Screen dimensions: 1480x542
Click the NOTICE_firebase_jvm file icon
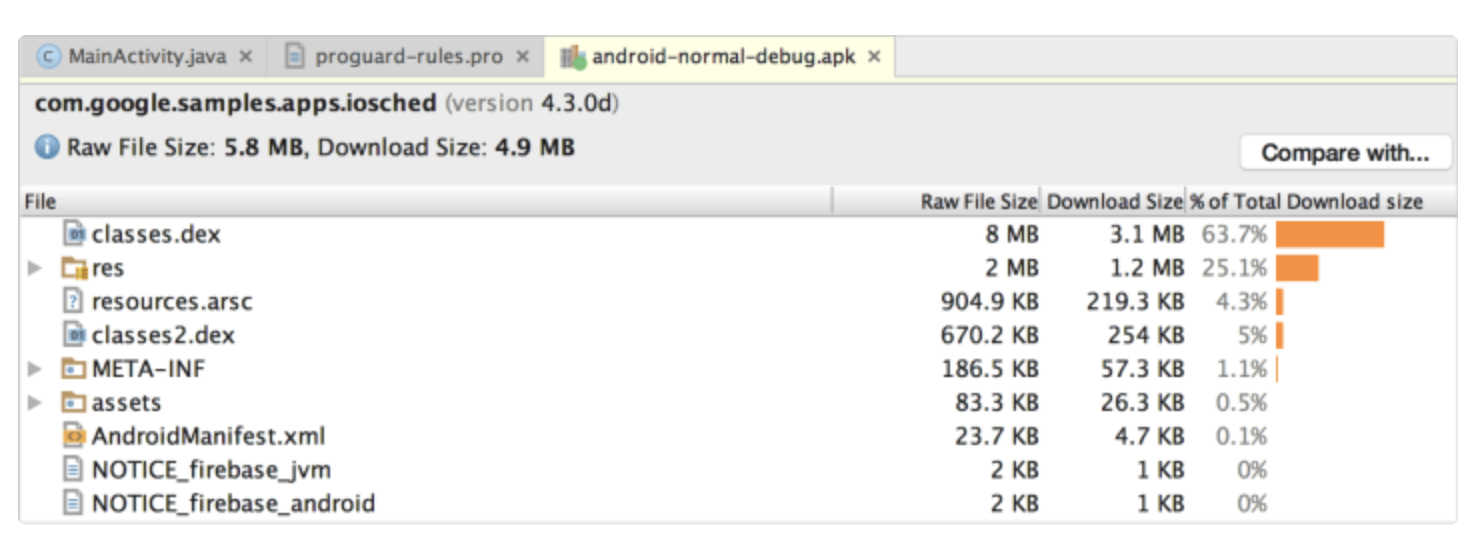click(75, 469)
